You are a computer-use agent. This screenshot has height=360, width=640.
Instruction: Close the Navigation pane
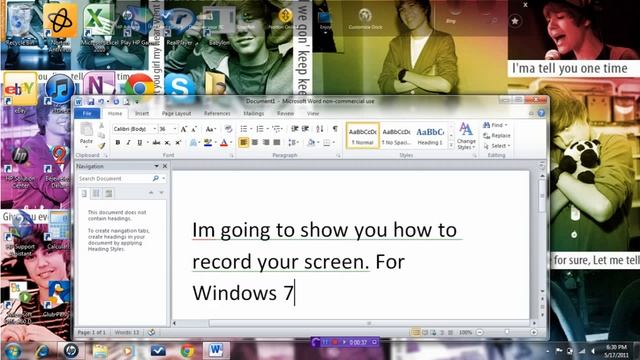[x=165, y=167]
